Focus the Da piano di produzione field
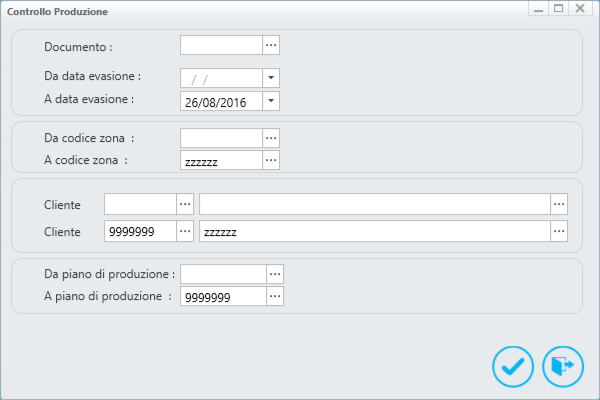This screenshot has width=600, height=400. point(223,274)
